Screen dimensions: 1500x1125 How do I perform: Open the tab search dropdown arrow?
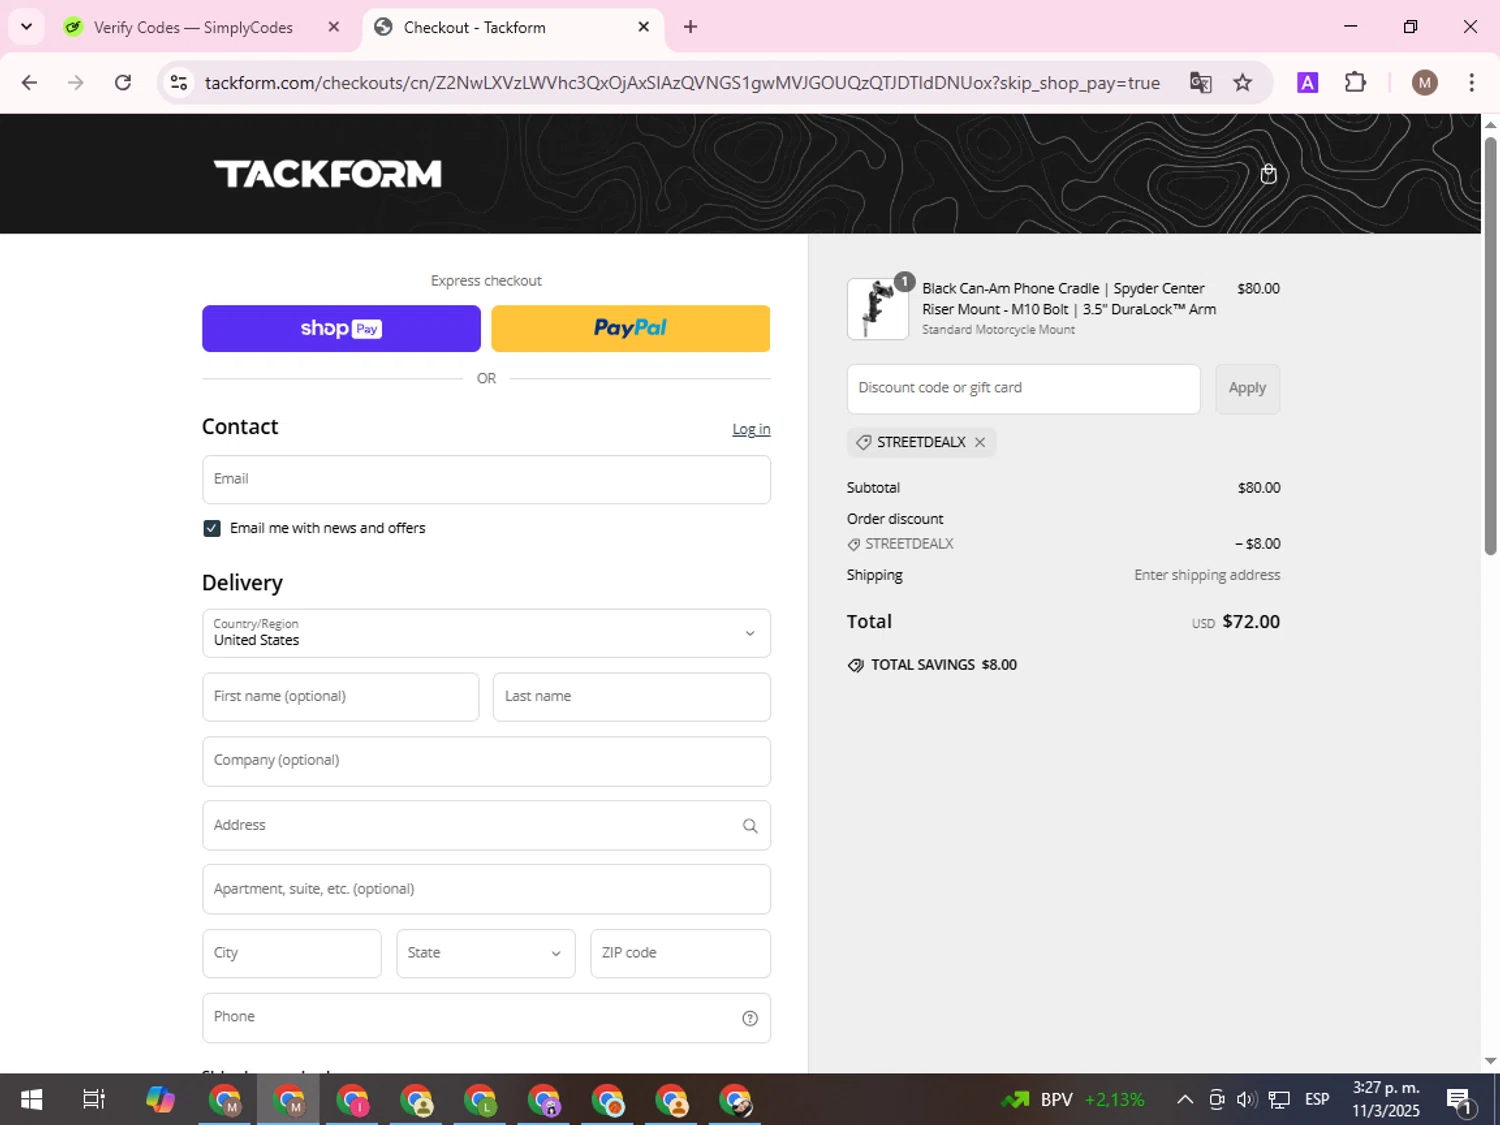click(x=26, y=27)
